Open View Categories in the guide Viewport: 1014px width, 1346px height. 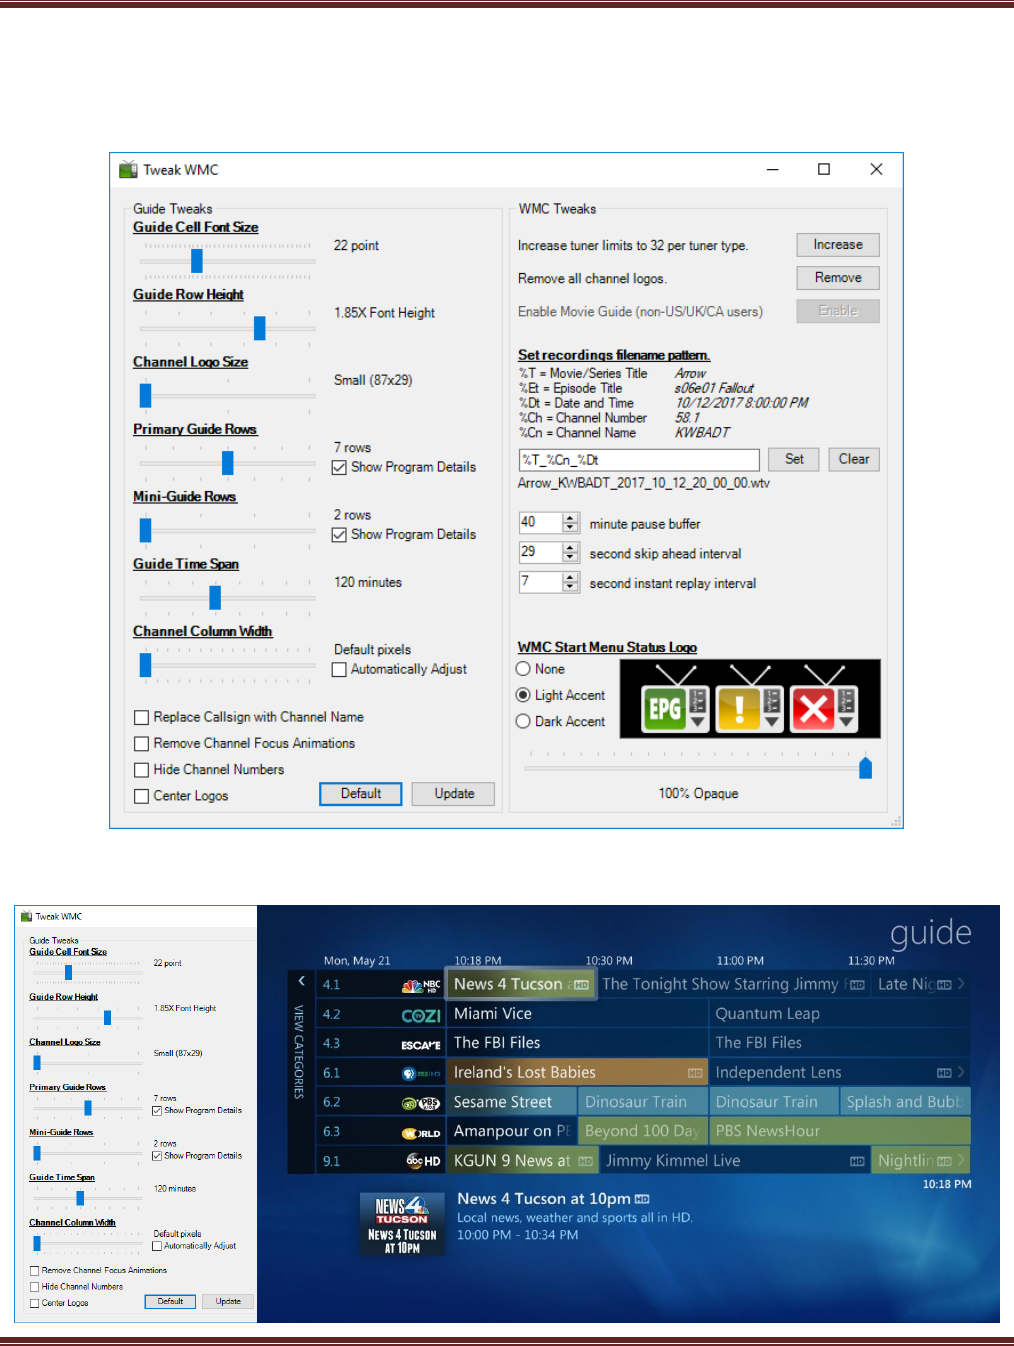[x=298, y=1053]
